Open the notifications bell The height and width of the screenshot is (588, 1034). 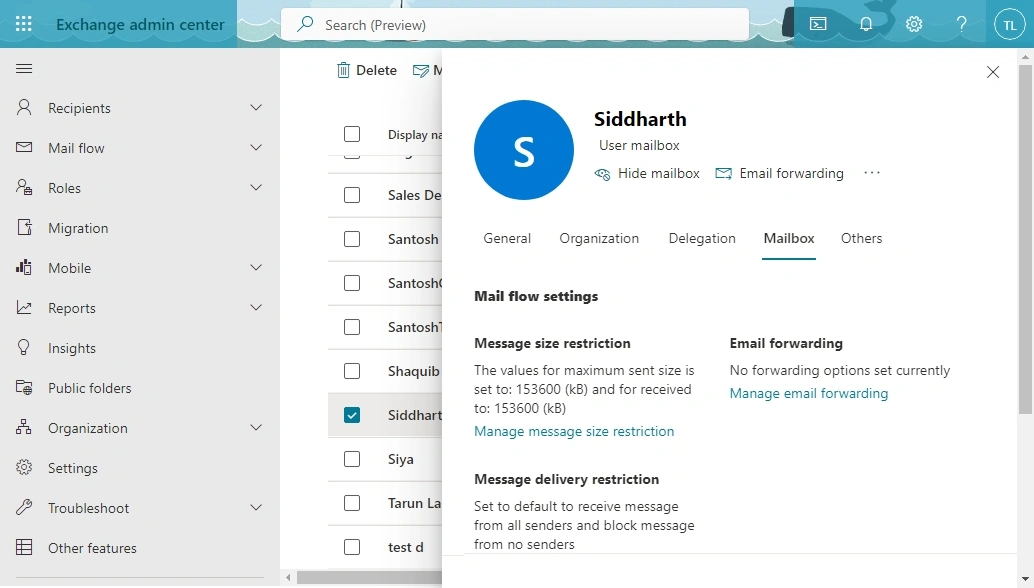866,24
